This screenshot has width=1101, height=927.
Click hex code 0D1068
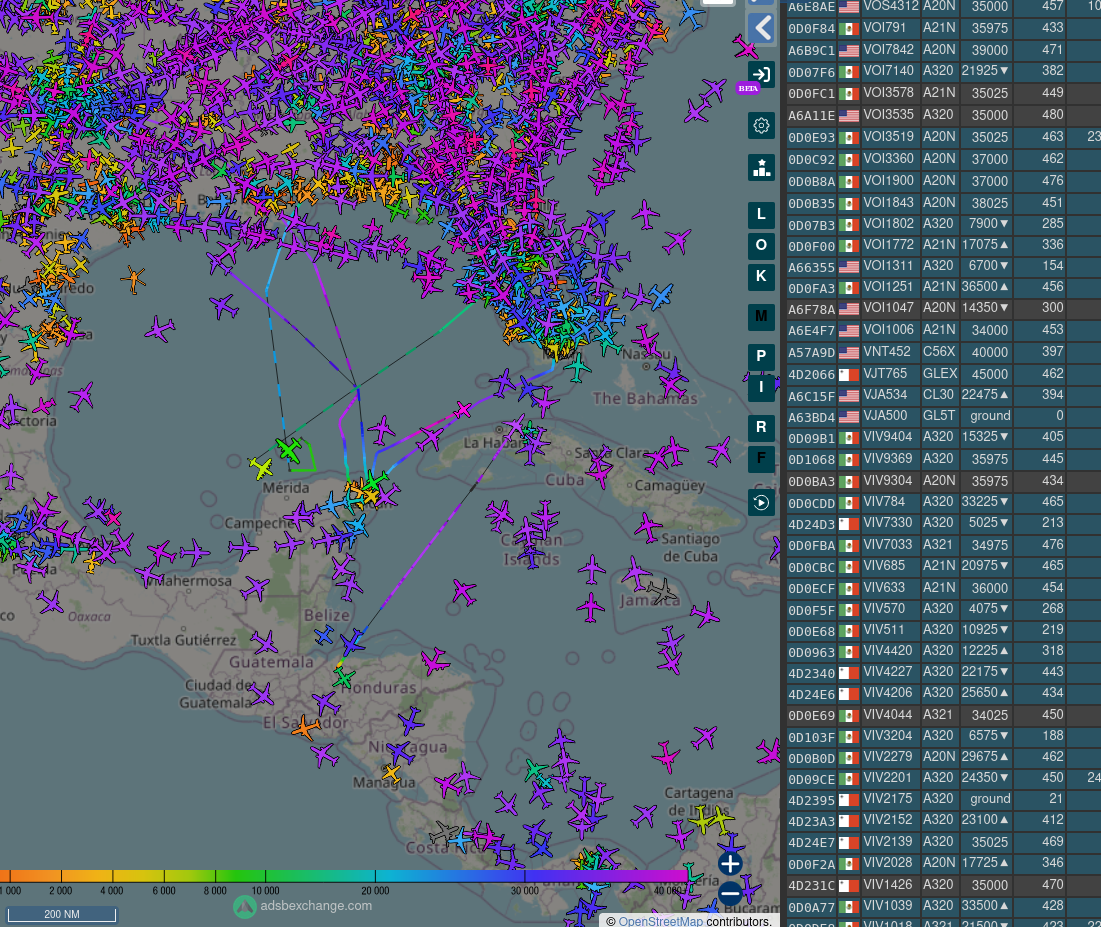click(811, 459)
